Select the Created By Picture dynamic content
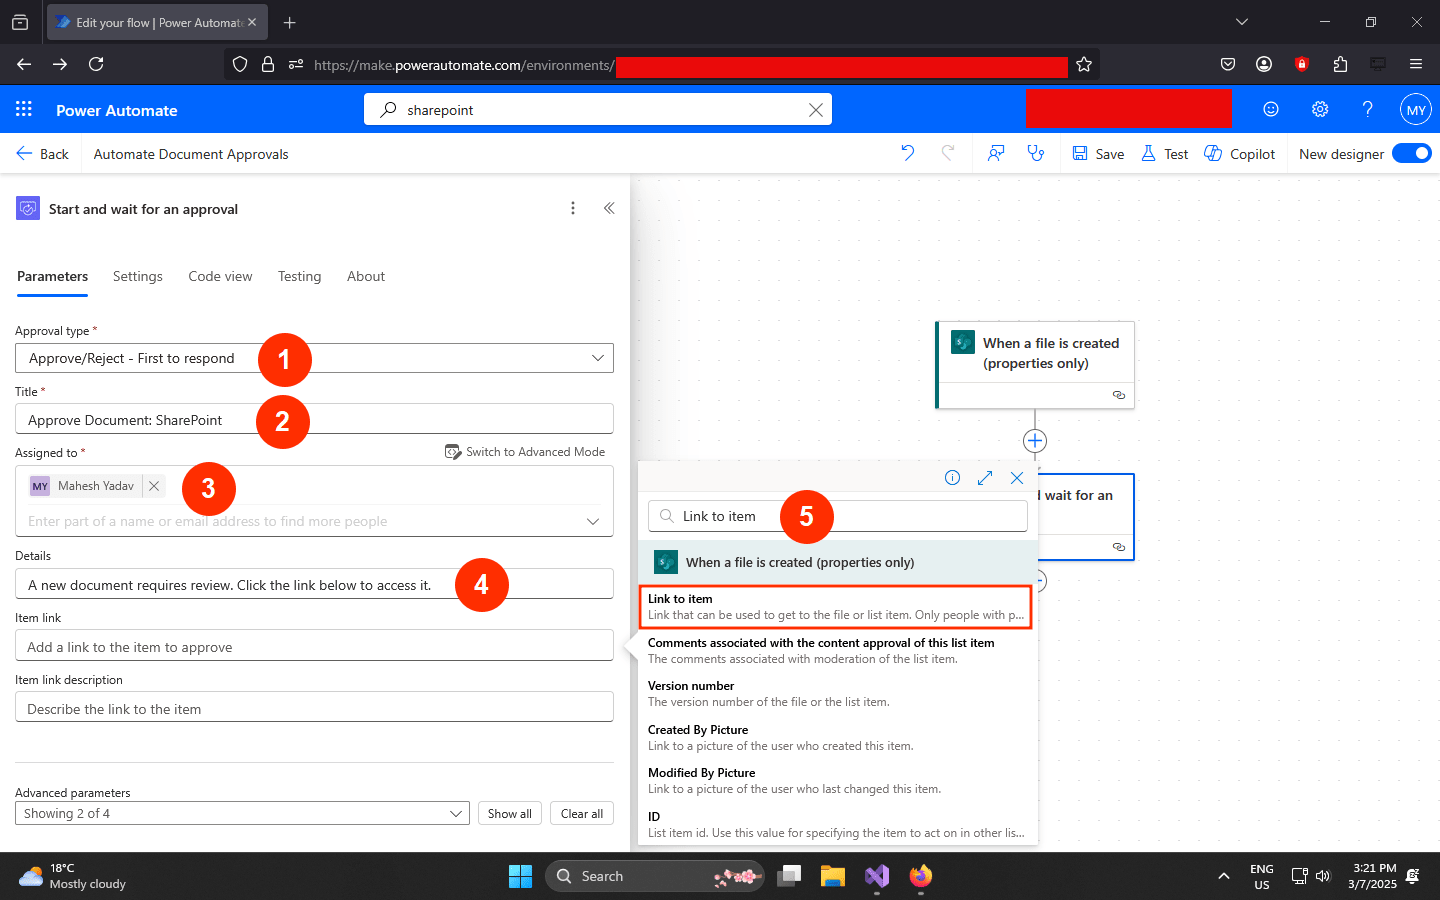The width and height of the screenshot is (1440, 900). pos(836,738)
